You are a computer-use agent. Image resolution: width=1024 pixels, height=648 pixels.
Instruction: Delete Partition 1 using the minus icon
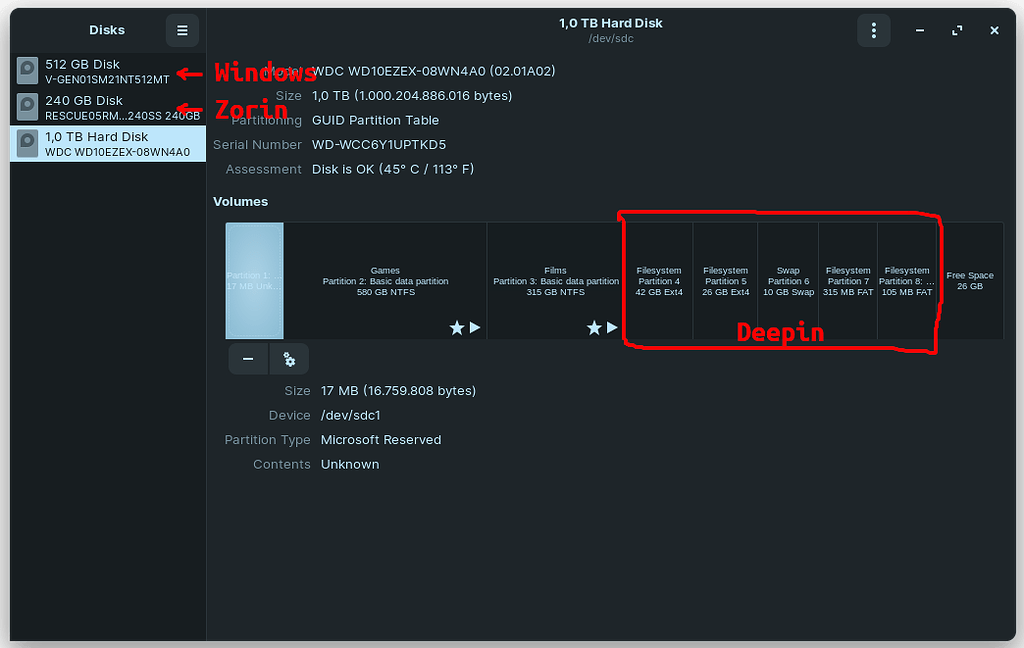(x=248, y=358)
